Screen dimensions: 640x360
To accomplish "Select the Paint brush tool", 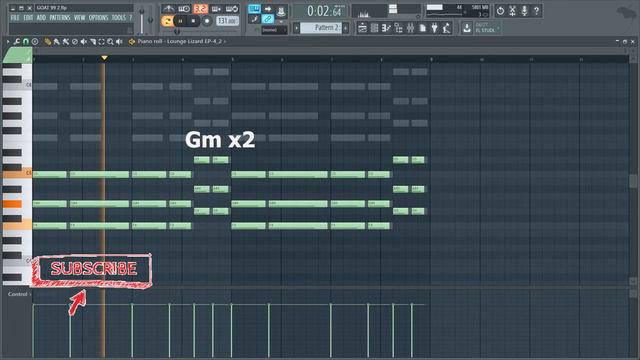I will (57, 42).
